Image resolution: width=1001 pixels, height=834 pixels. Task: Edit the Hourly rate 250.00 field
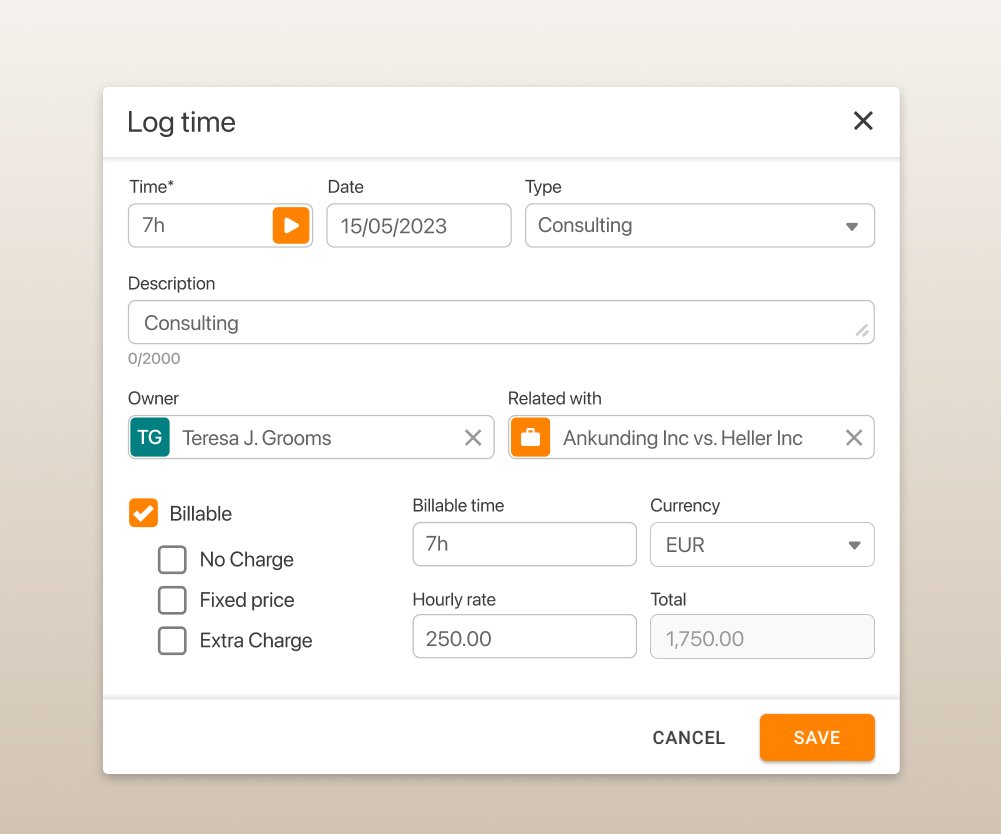525,637
